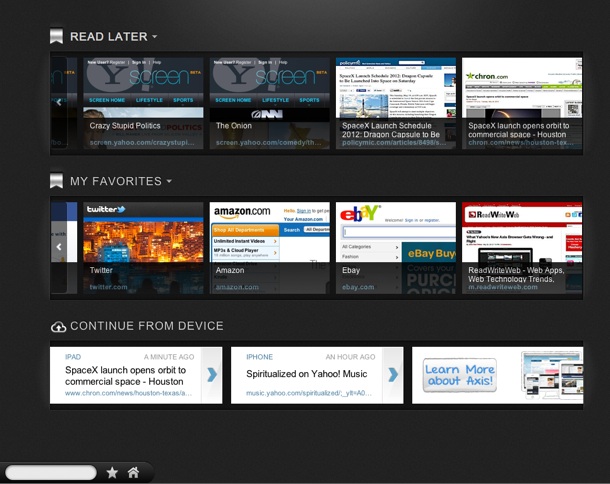Continue iPhone Spiritualized on Yahoo! Music card
The width and height of the screenshot is (610, 484).
point(317,375)
